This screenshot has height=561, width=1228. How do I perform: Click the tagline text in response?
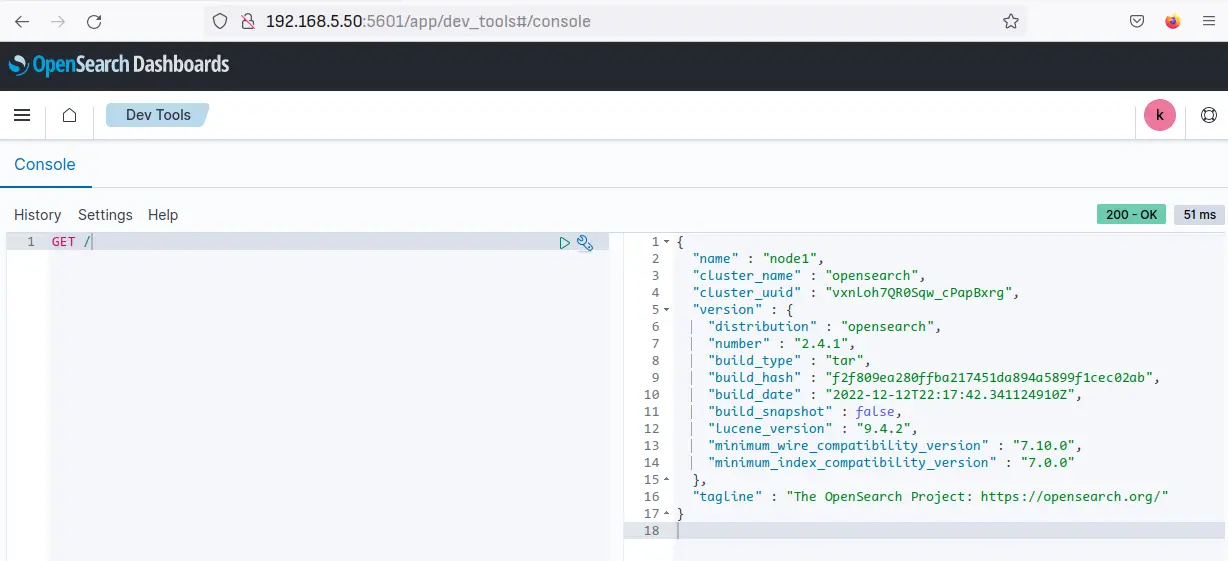click(977, 497)
